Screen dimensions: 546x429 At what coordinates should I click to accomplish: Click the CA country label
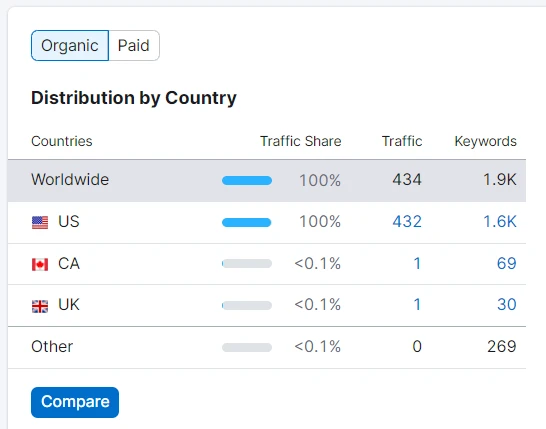pos(69,263)
